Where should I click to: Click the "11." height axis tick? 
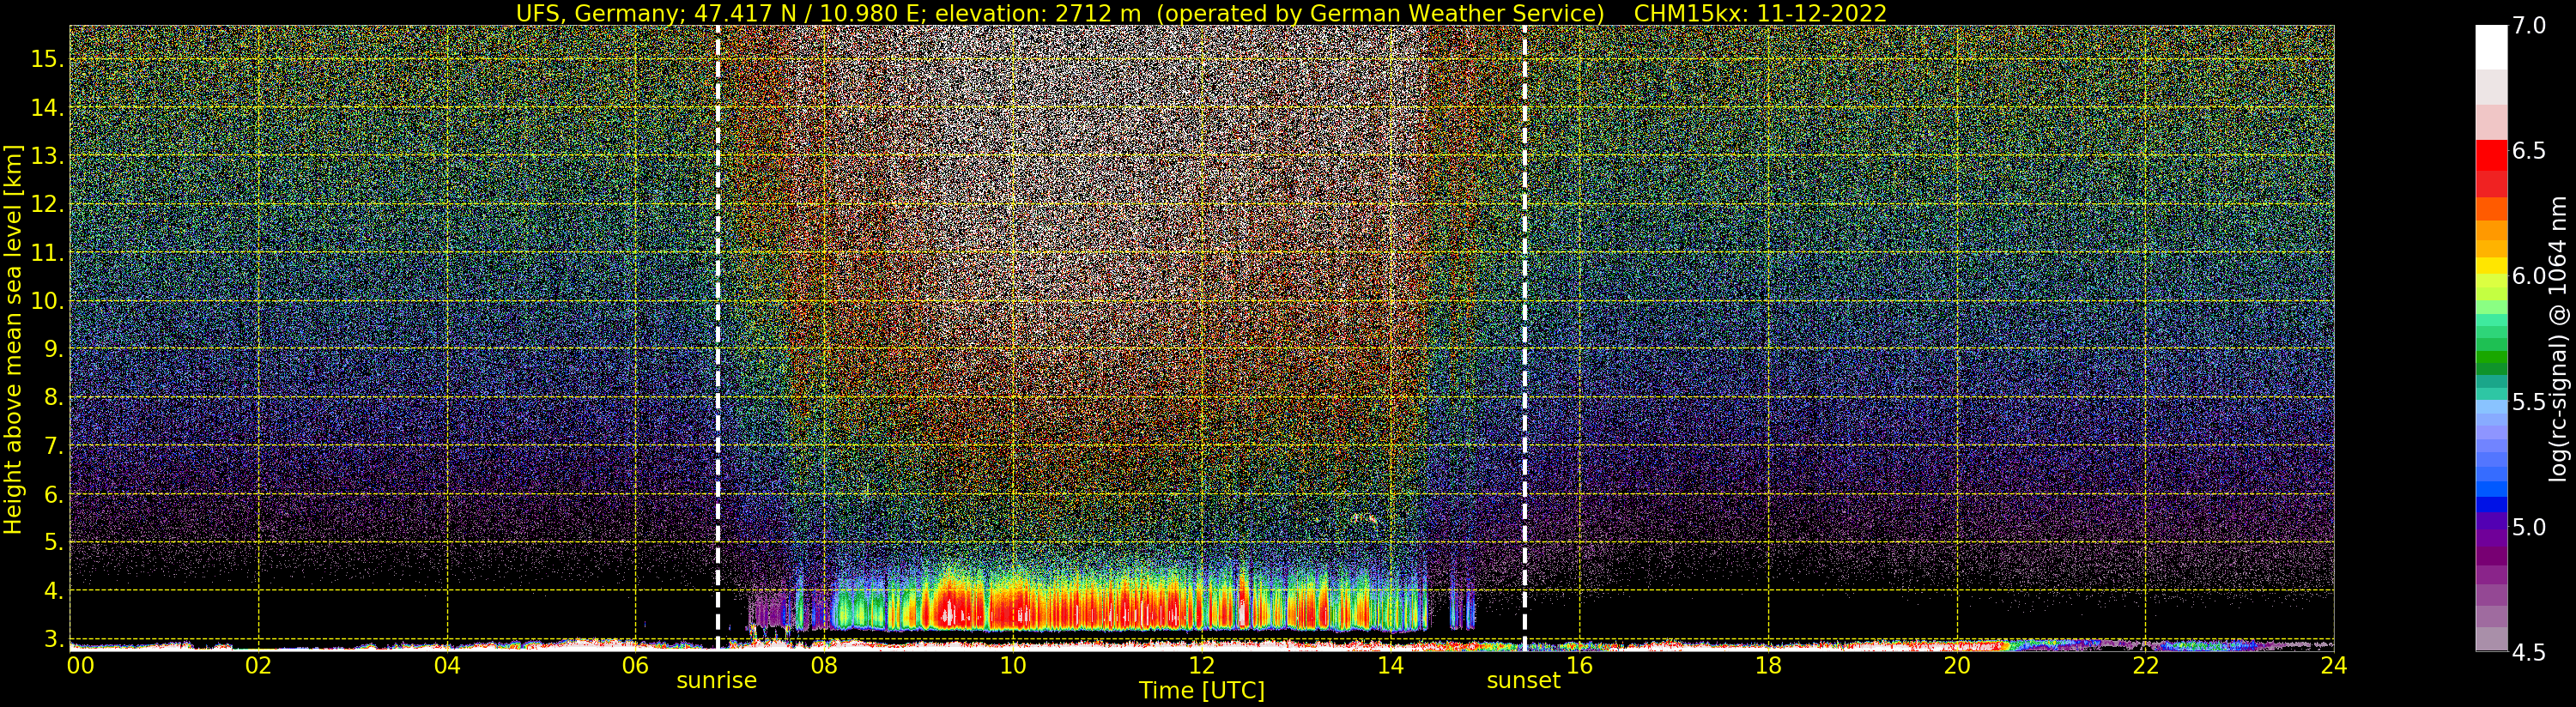tap(47, 253)
